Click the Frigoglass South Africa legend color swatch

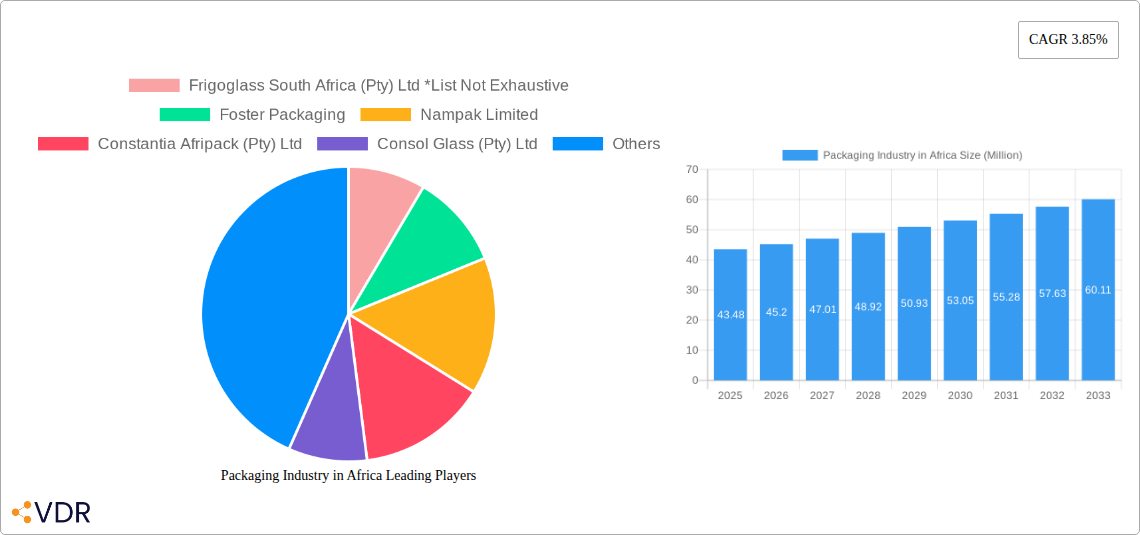pos(154,86)
